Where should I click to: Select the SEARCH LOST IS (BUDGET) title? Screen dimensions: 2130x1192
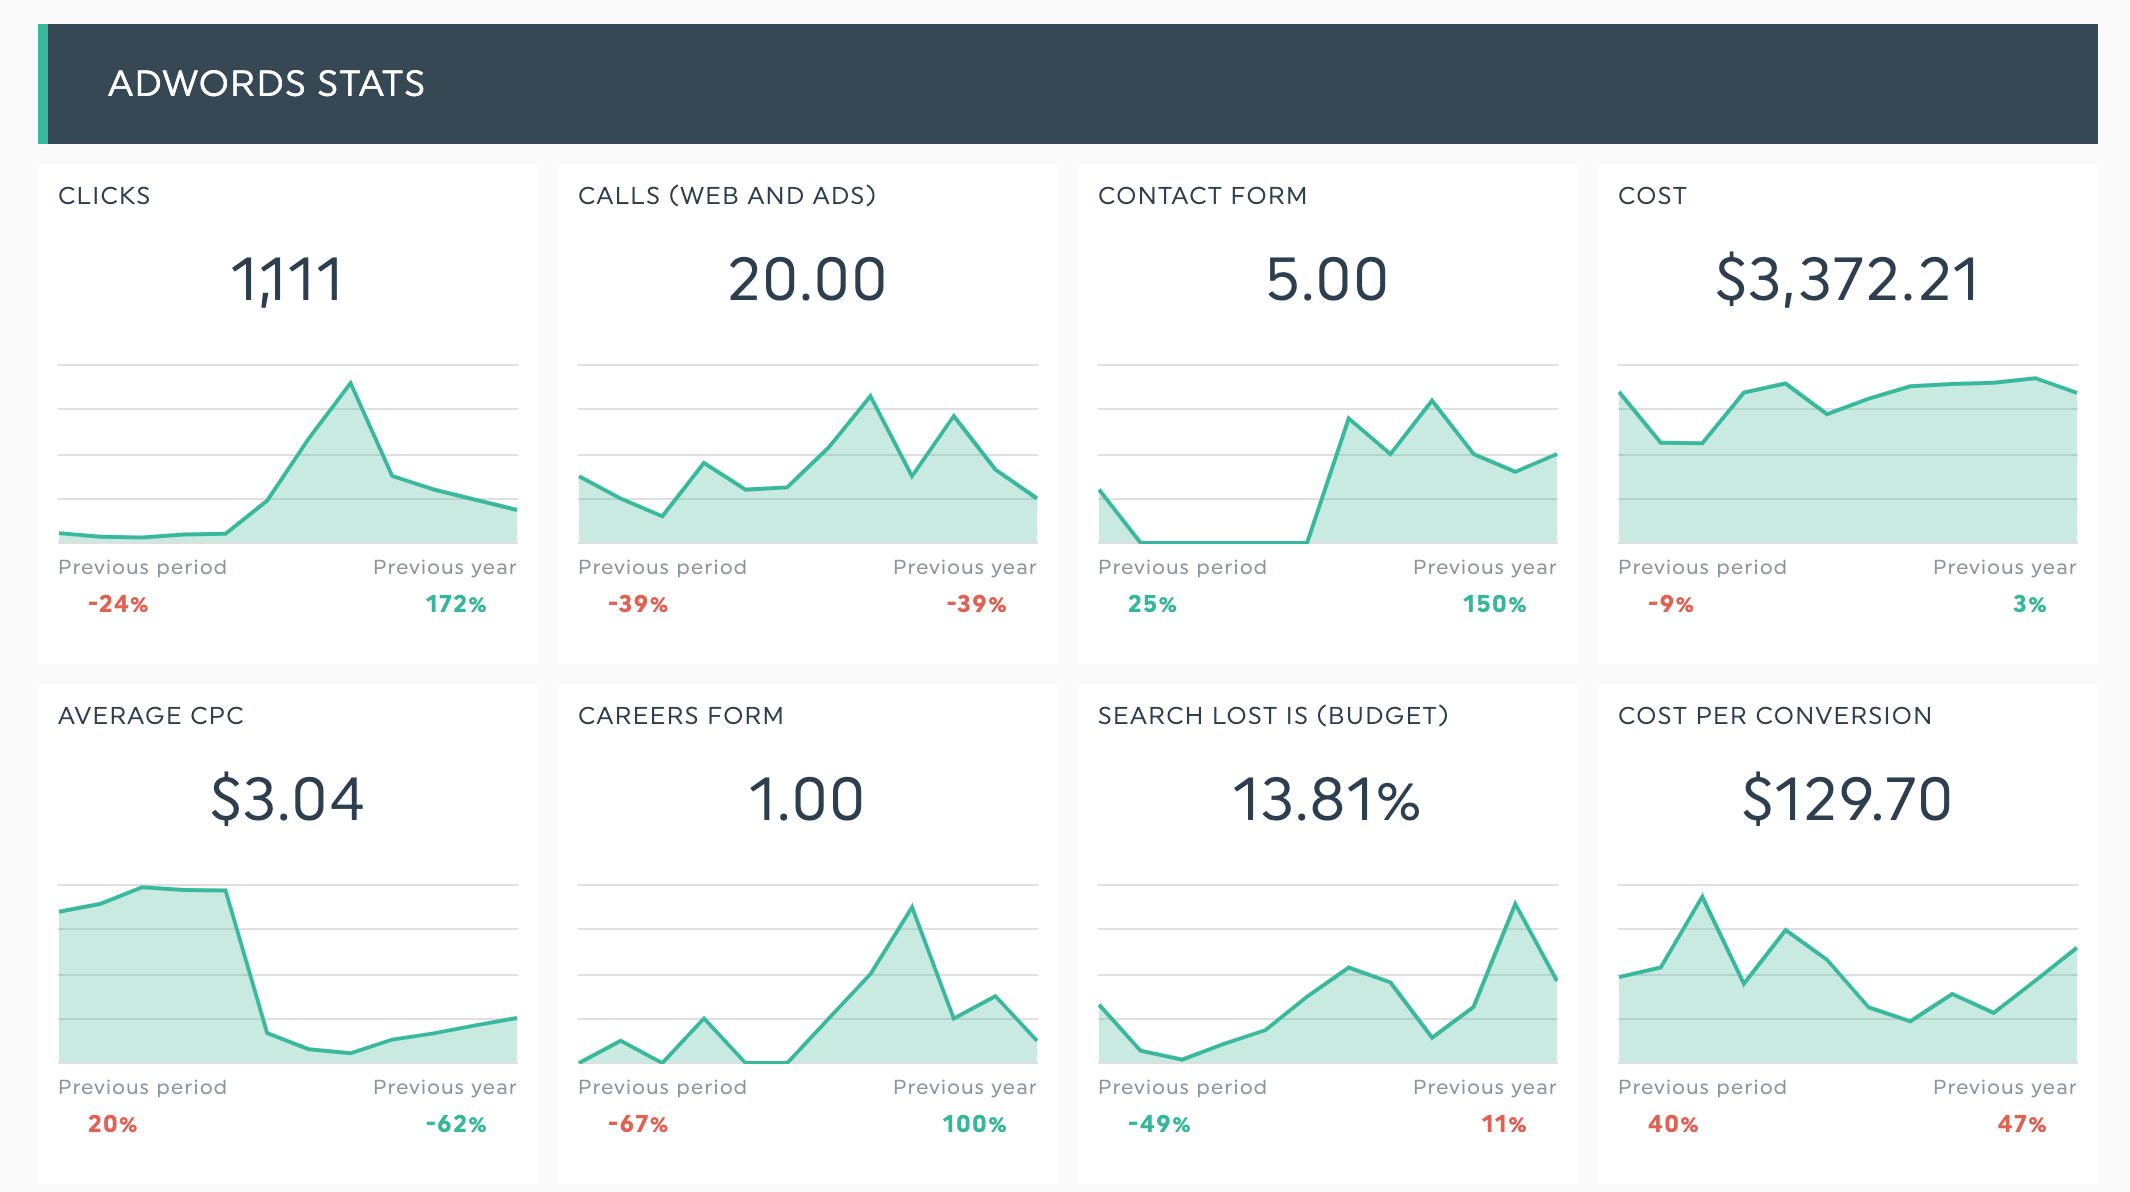pos(1273,716)
